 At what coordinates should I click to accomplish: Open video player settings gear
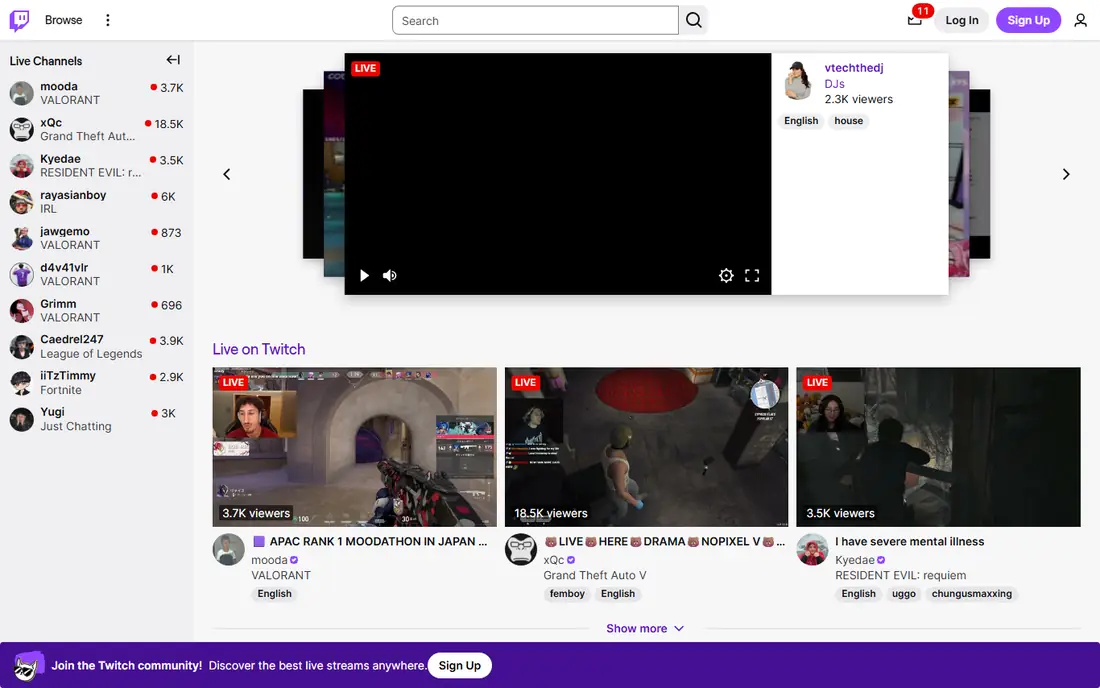pyautogui.click(x=726, y=276)
